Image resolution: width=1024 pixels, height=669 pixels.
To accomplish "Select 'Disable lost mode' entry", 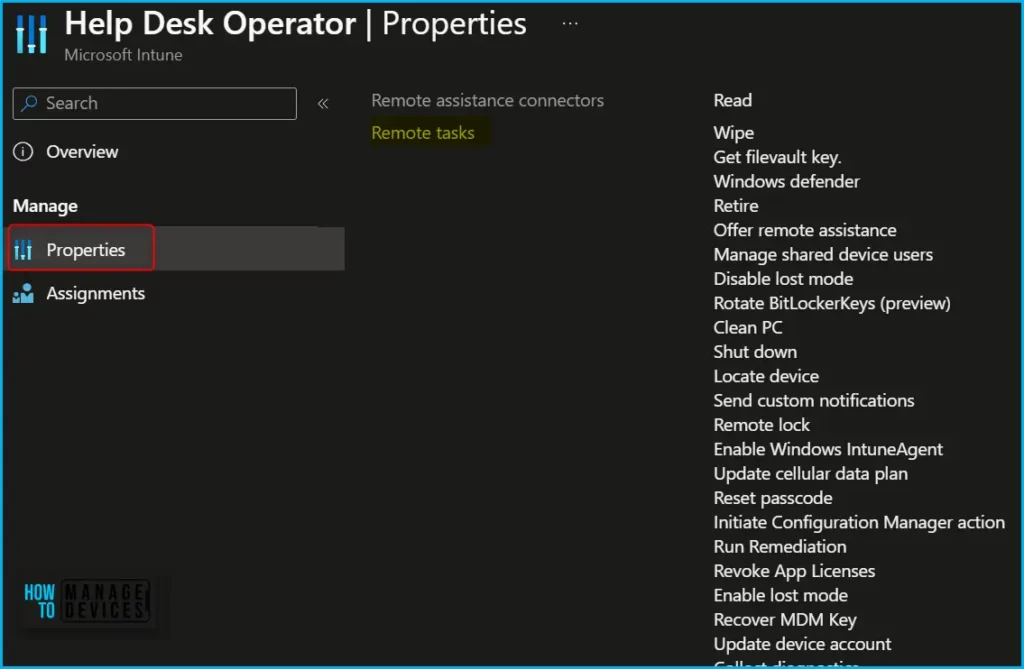I will click(783, 279).
